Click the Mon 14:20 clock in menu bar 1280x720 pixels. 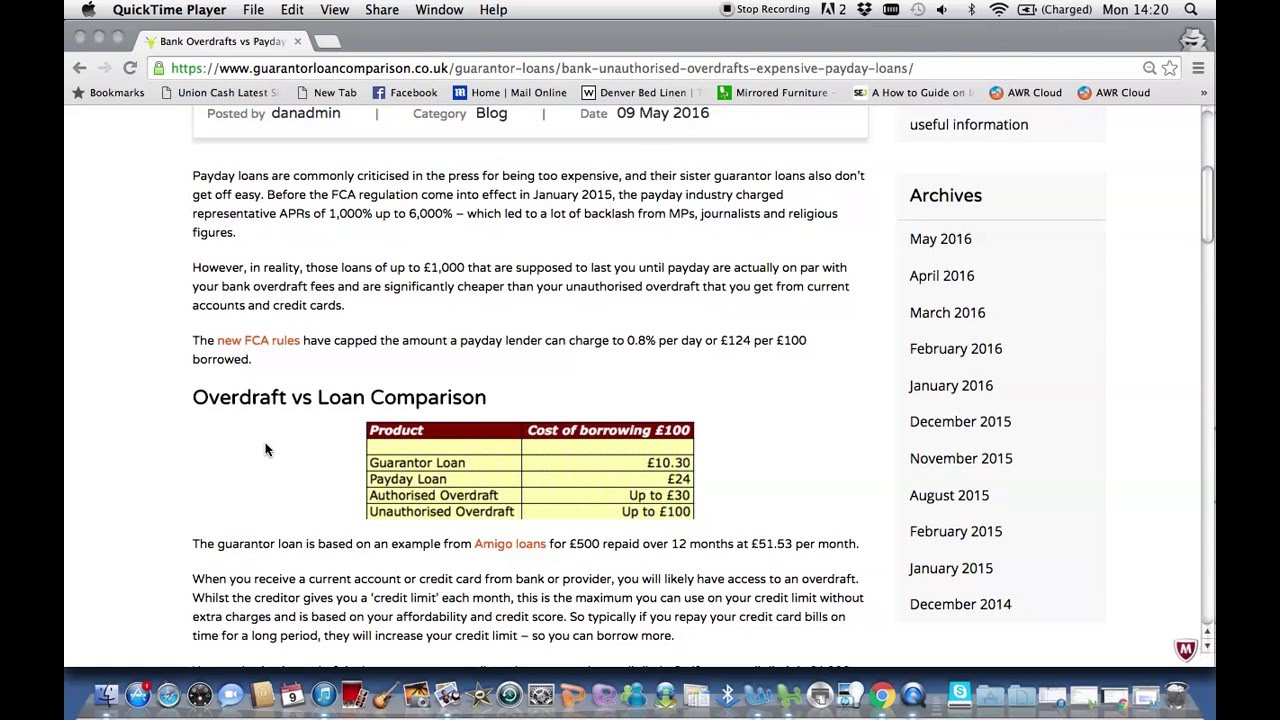1135,9
